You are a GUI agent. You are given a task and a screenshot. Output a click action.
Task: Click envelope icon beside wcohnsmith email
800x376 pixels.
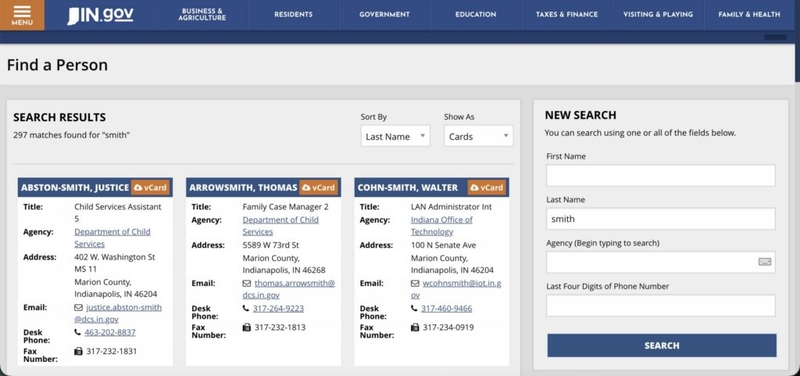(415, 283)
